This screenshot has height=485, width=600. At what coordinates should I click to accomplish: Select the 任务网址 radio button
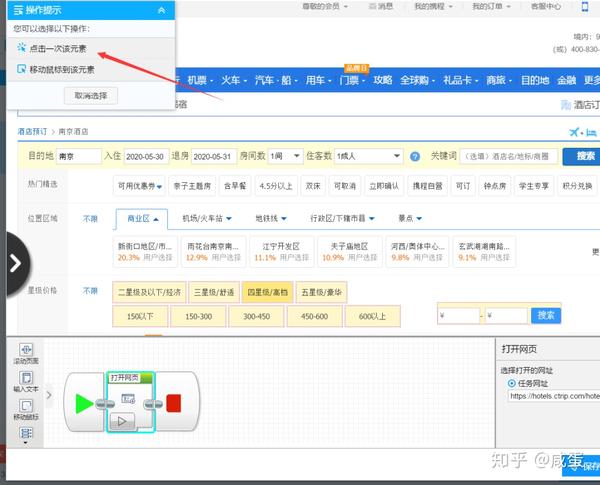[512, 383]
